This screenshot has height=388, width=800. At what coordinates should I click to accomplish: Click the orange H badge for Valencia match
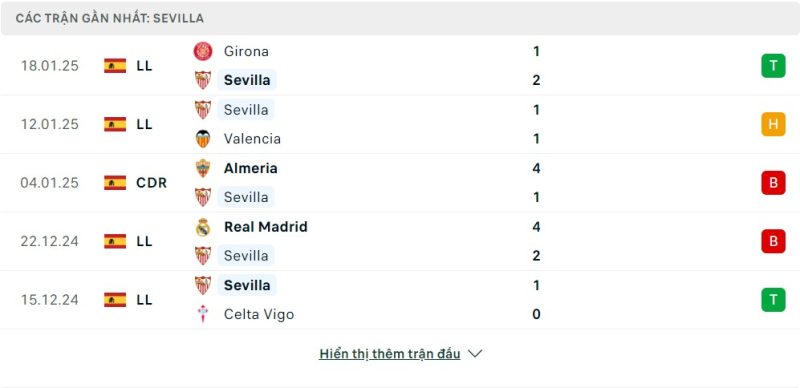pyautogui.click(x=773, y=124)
